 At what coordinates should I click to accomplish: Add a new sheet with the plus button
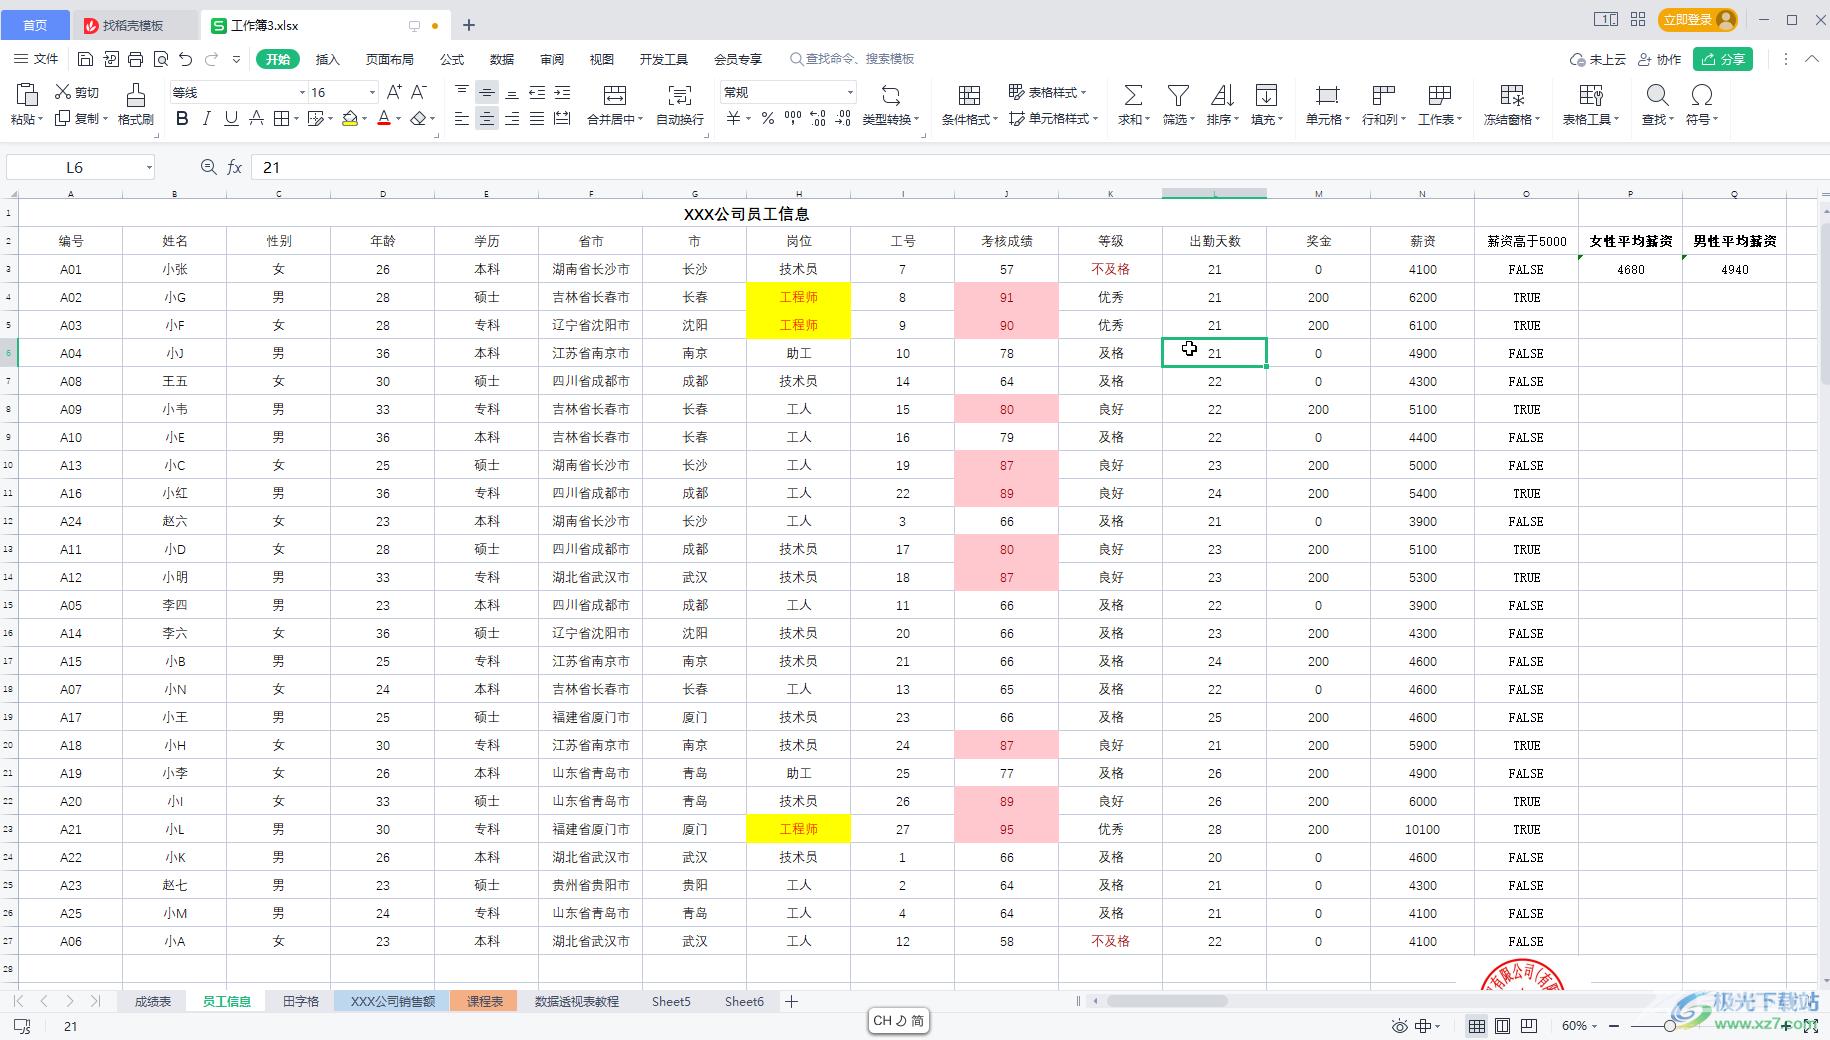click(791, 1001)
